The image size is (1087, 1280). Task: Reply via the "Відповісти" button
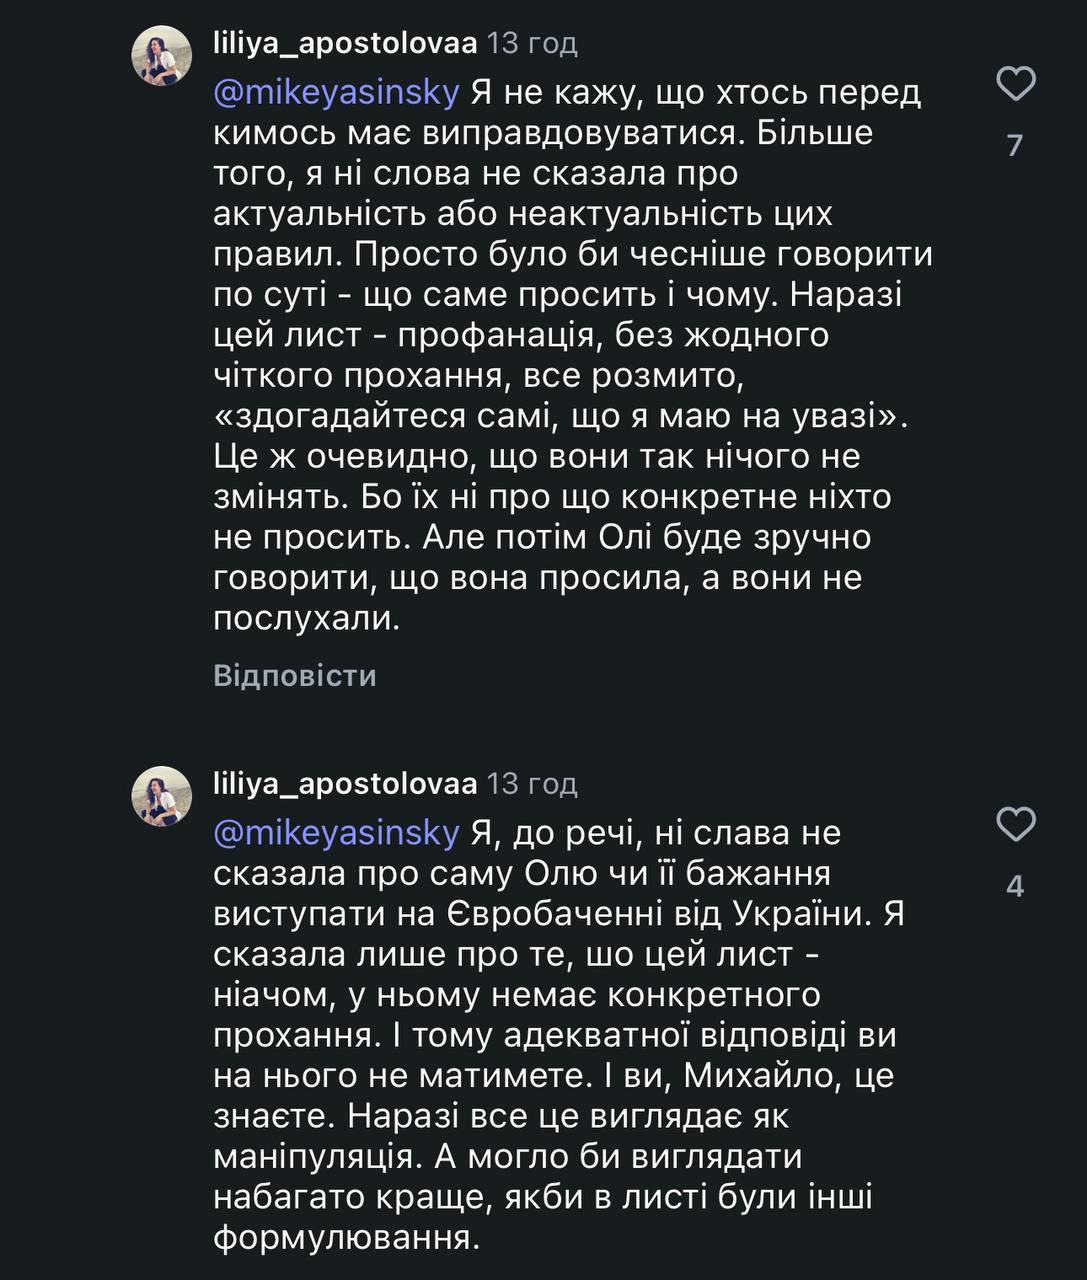tap(295, 676)
